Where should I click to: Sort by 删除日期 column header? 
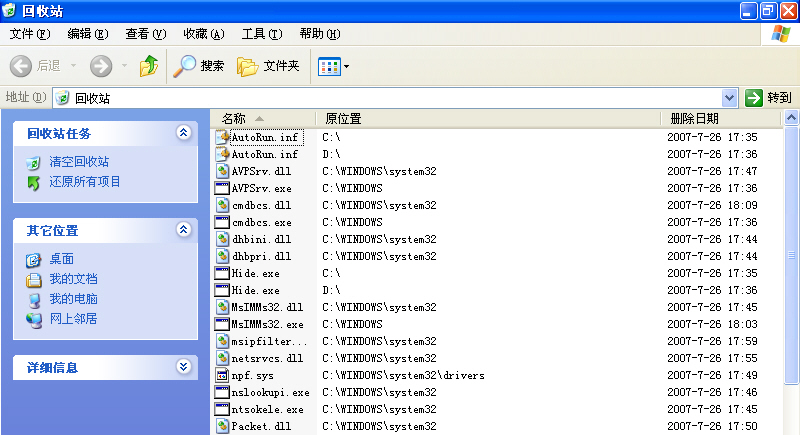pyautogui.click(x=721, y=119)
